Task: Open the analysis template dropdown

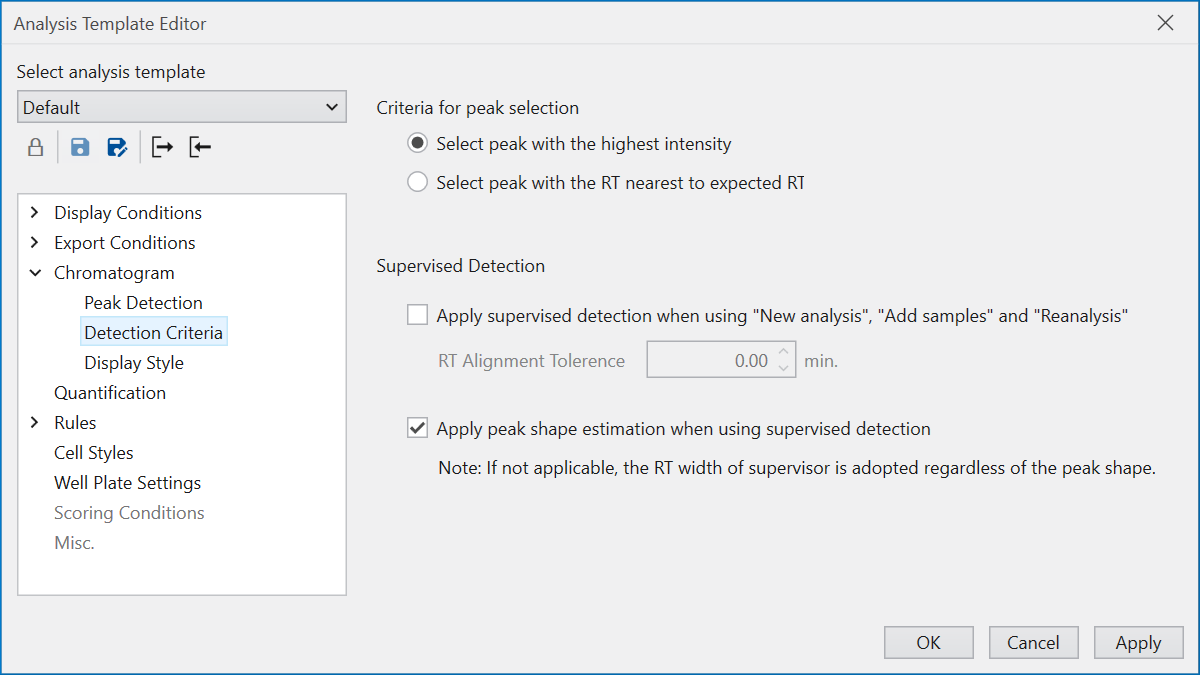Action: point(331,106)
